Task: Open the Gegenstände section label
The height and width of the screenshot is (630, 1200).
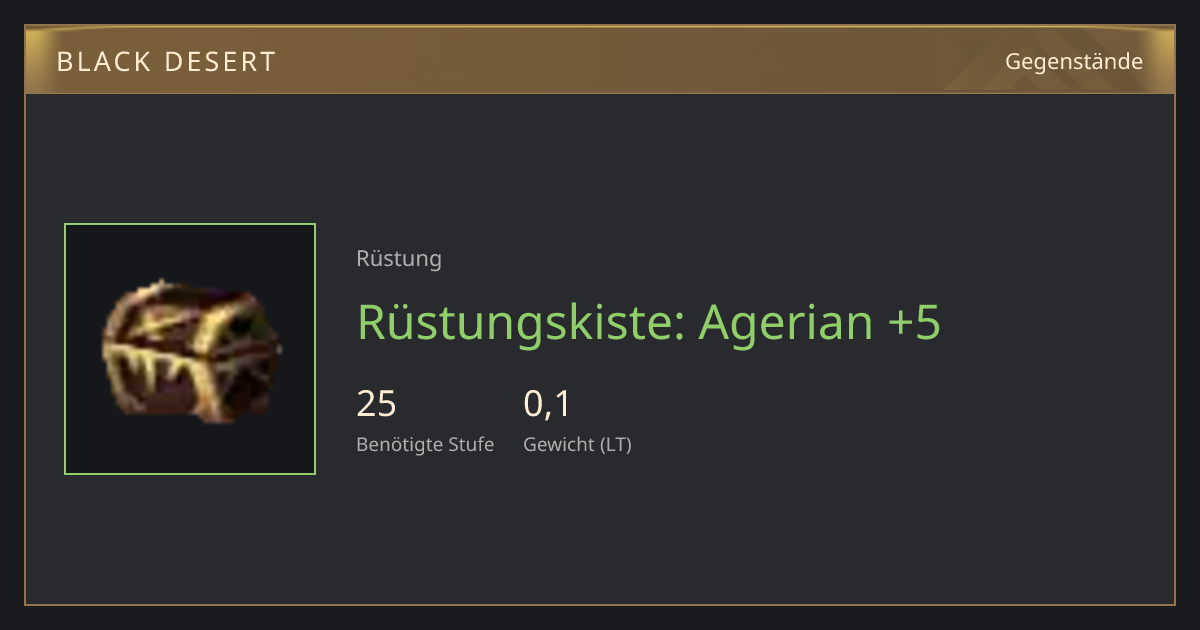Action: (x=1074, y=62)
